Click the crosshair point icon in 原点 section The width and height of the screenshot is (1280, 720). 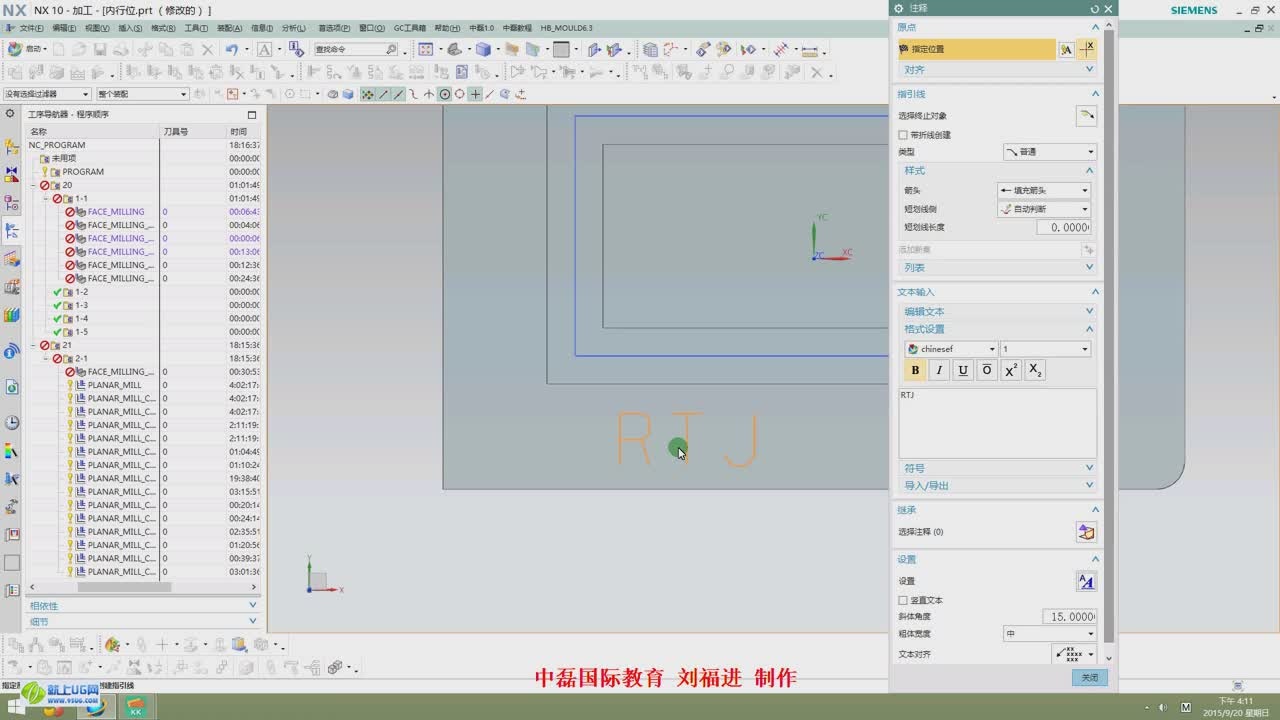(x=1087, y=48)
